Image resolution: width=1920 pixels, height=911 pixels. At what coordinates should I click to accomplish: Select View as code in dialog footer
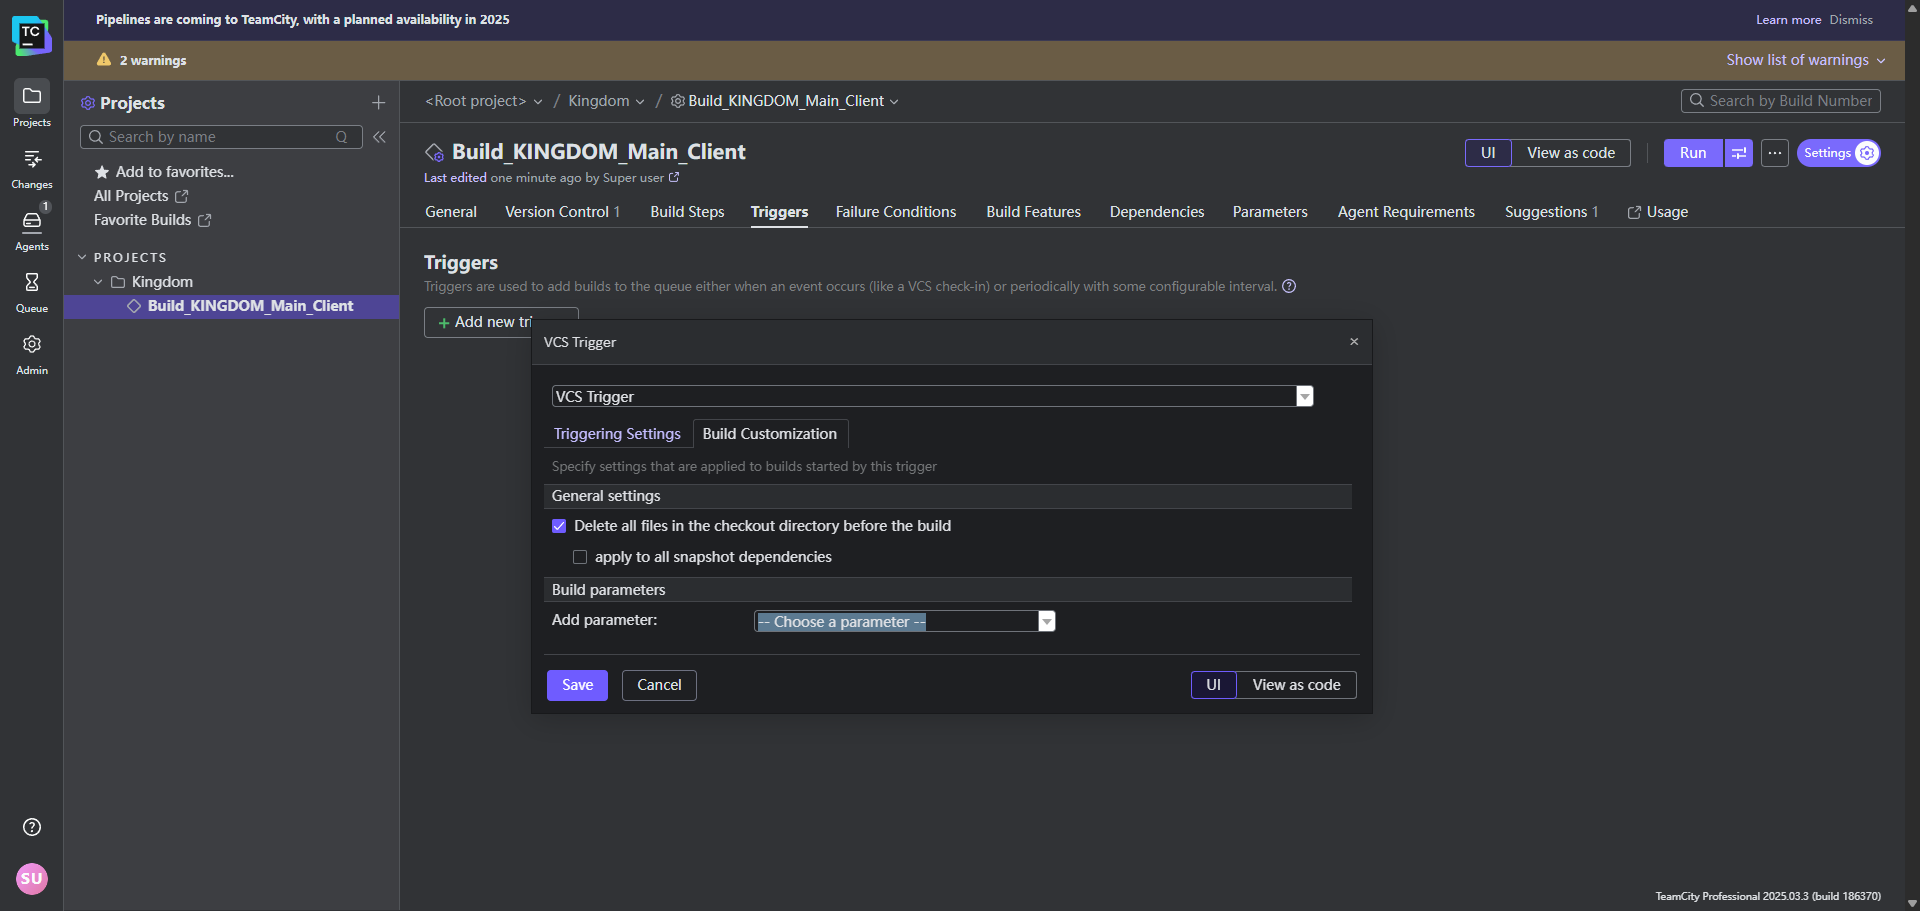click(x=1296, y=685)
